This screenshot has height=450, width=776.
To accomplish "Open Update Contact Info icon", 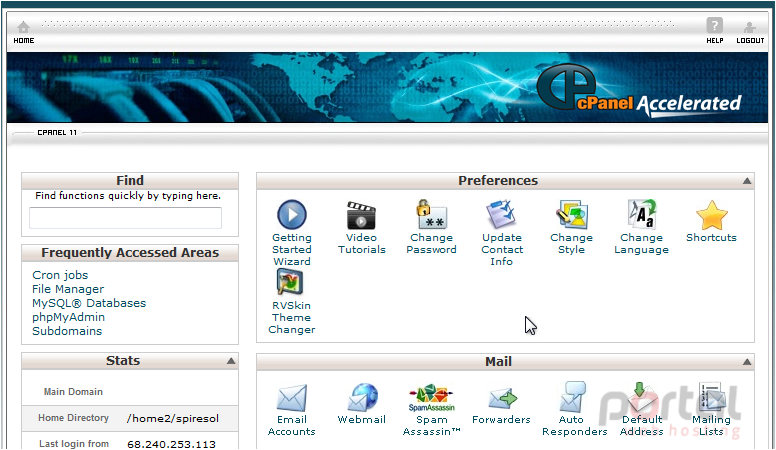I will coord(501,214).
